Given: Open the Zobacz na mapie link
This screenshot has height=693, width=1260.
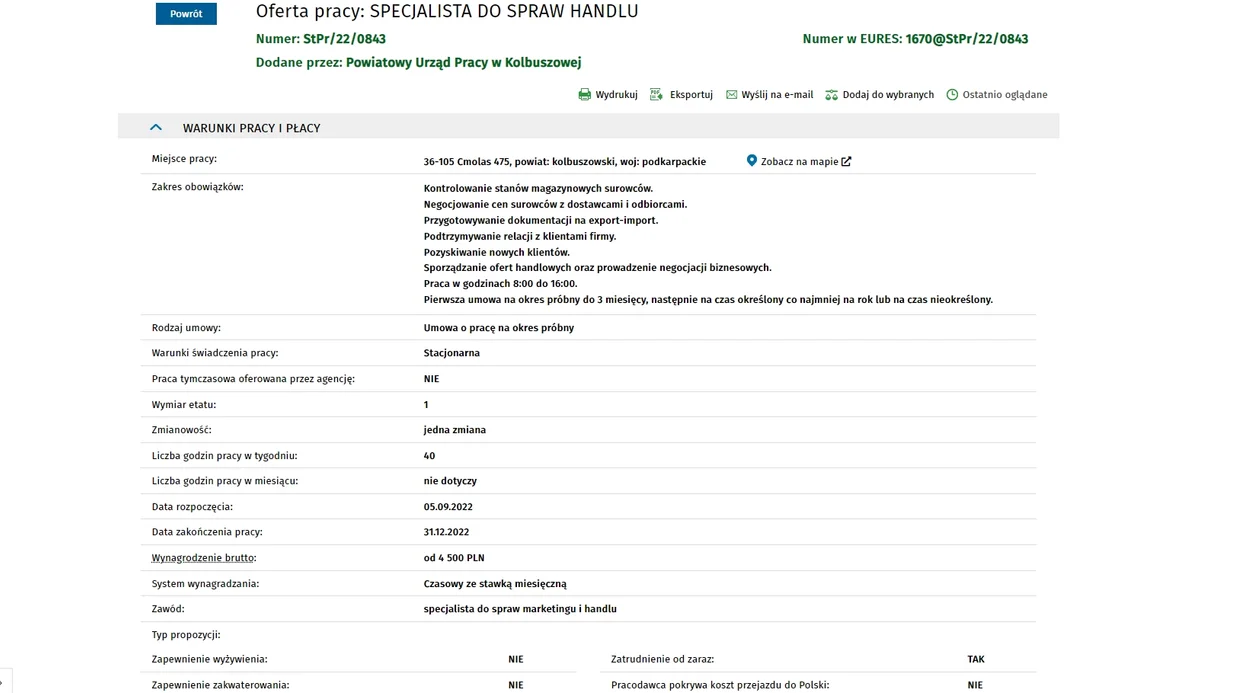Looking at the screenshot, I should click(799, 161).
